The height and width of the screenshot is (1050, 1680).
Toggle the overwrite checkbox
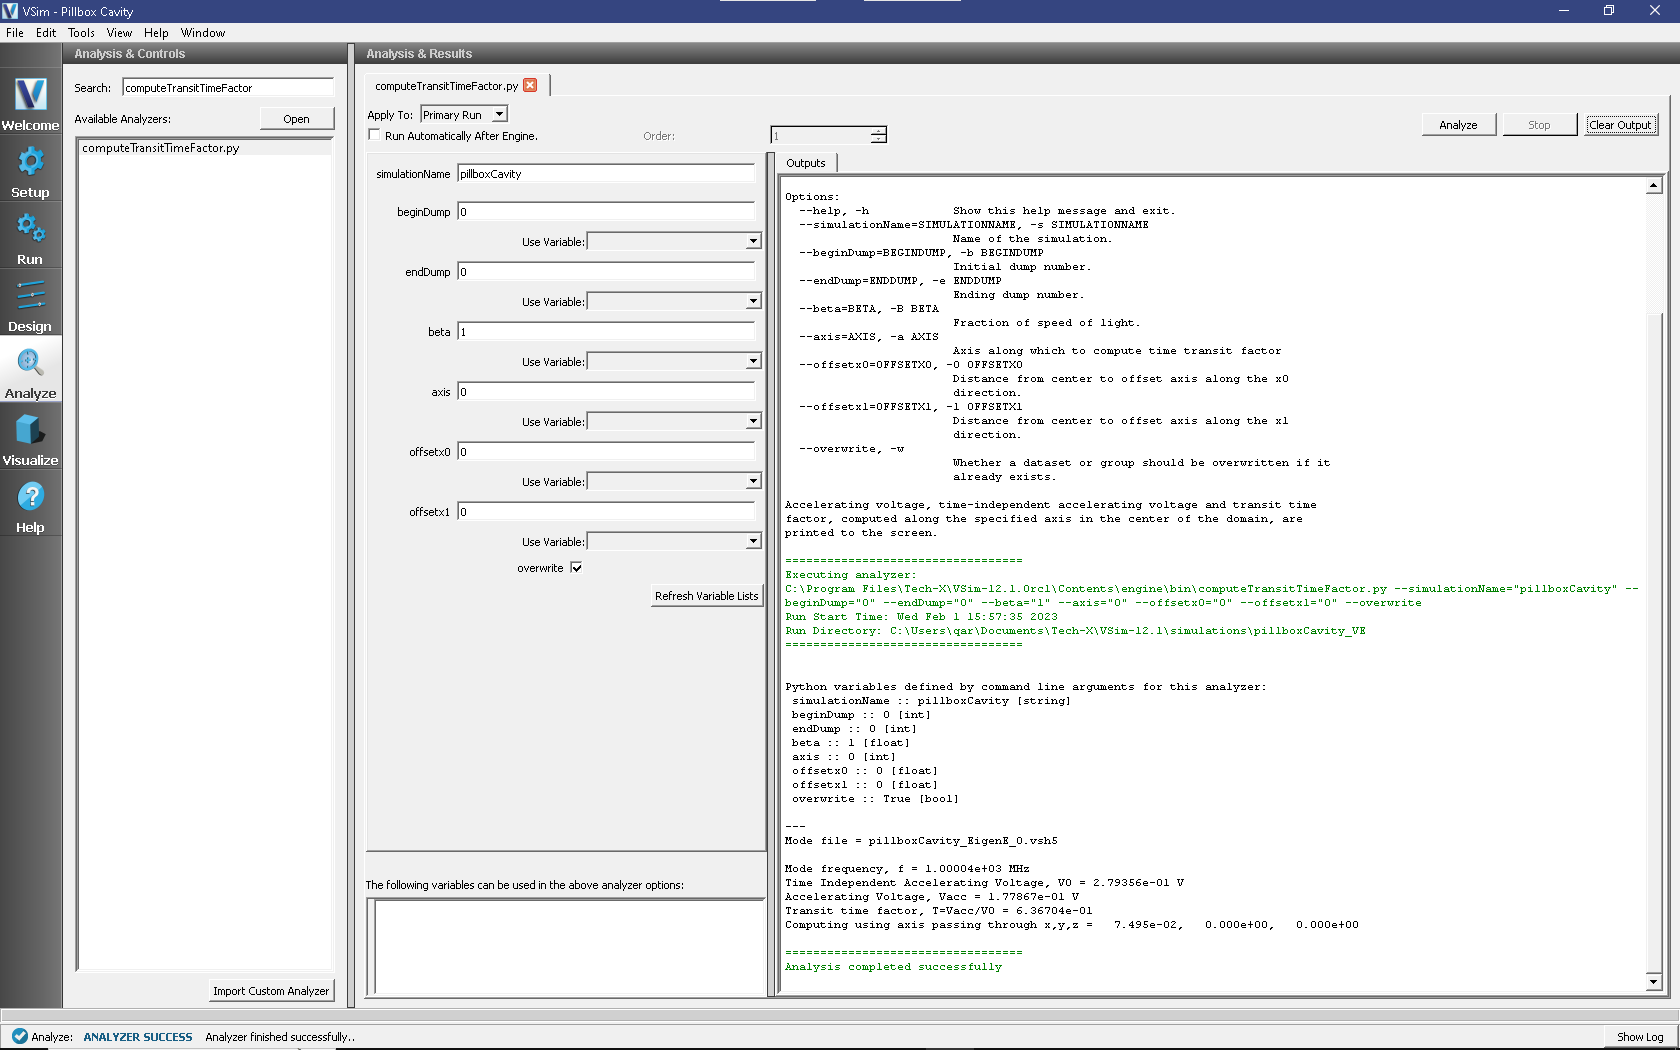click(576, 568)
